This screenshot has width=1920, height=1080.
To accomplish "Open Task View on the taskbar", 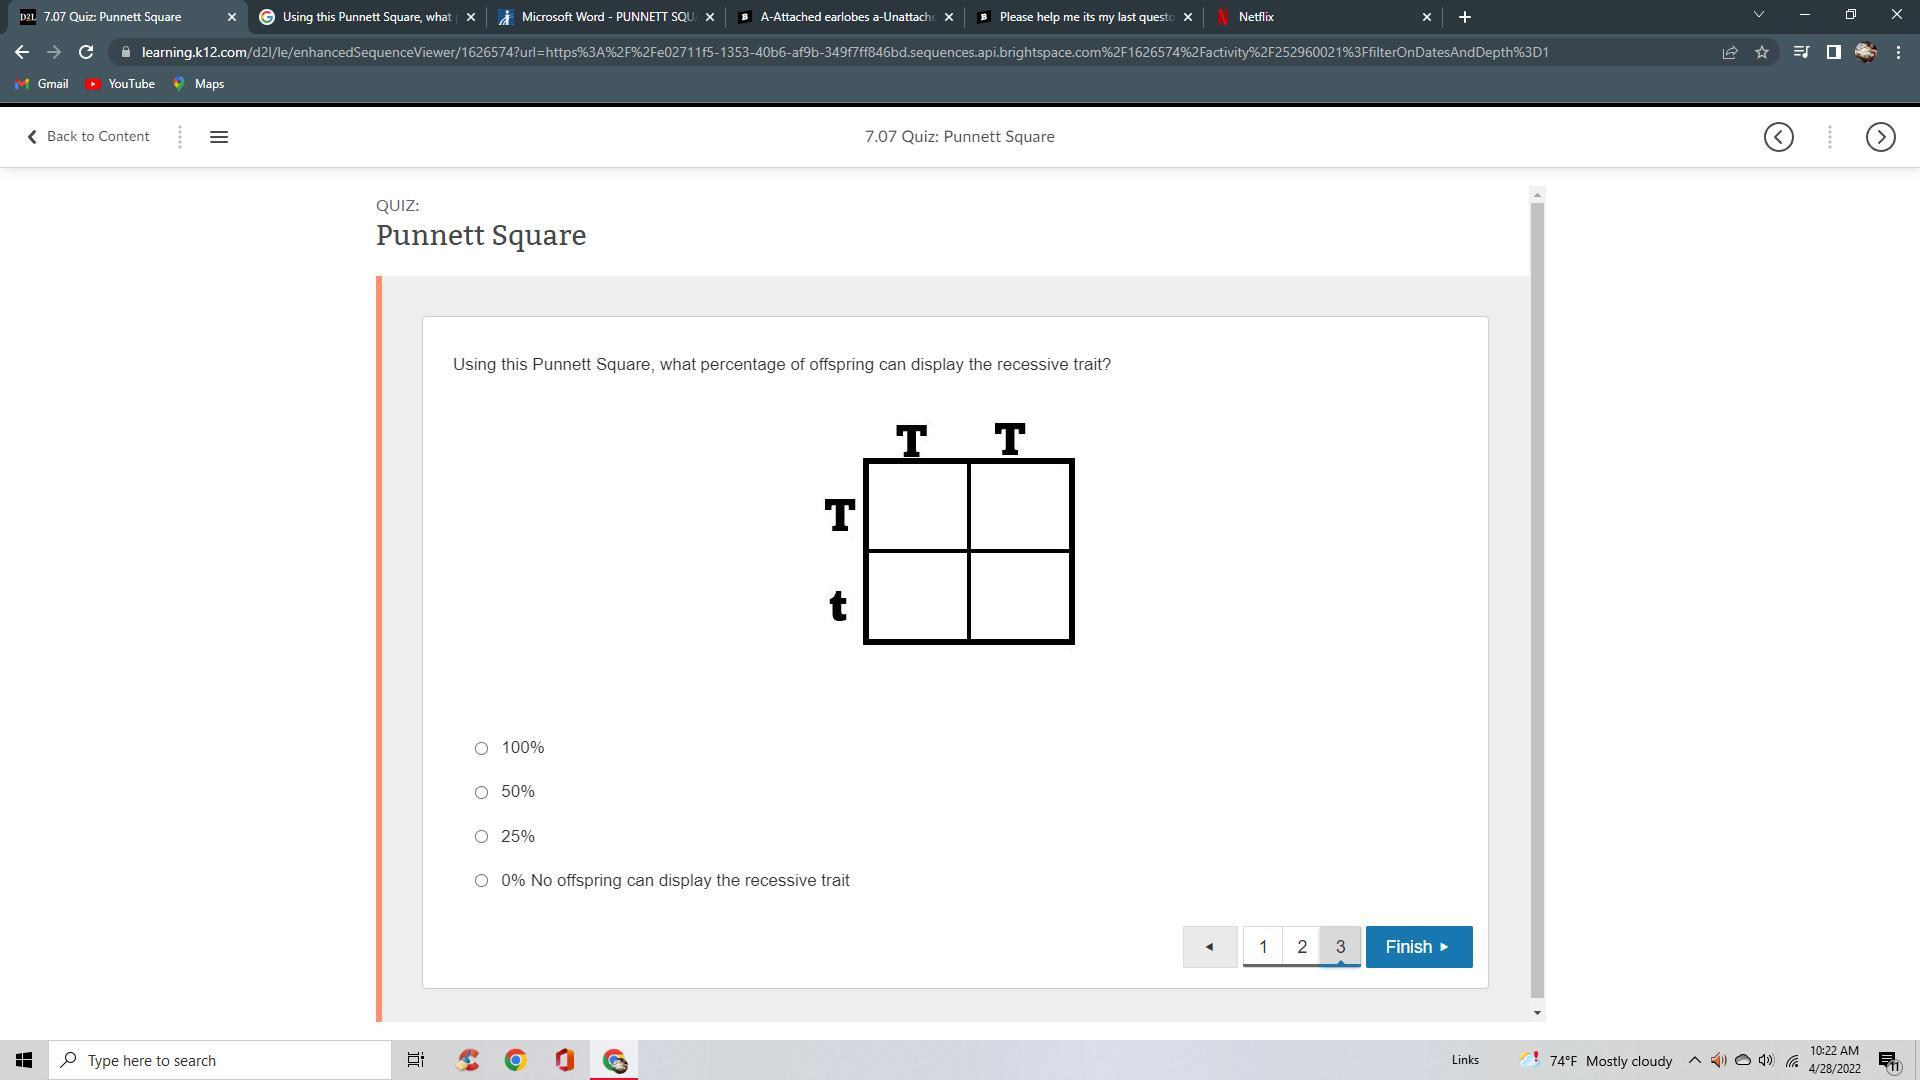I will tap(415, 1060).
